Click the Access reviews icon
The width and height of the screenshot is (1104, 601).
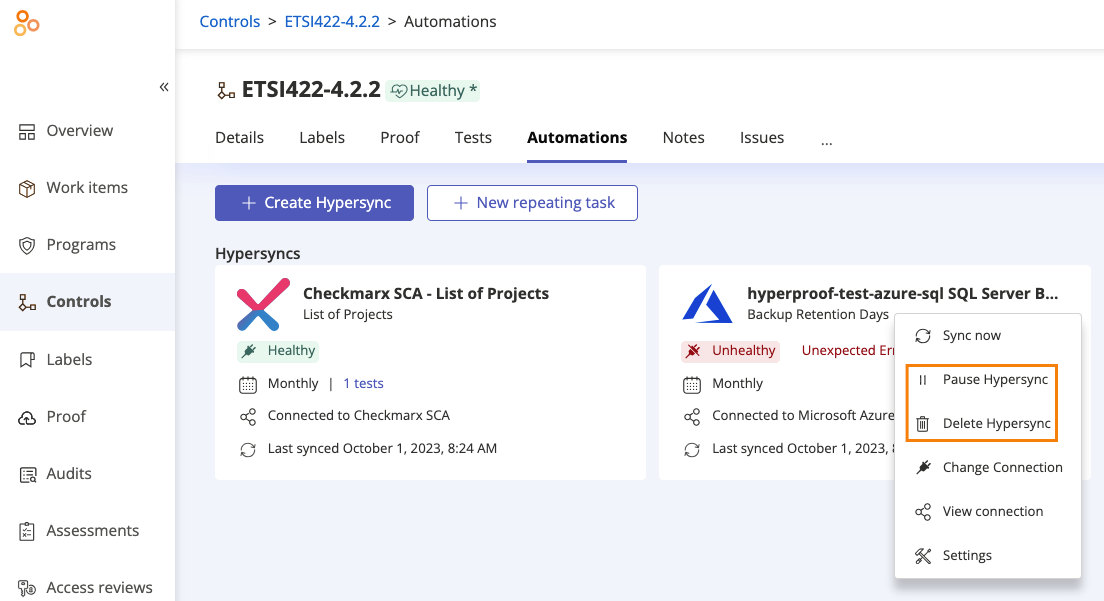27,588
